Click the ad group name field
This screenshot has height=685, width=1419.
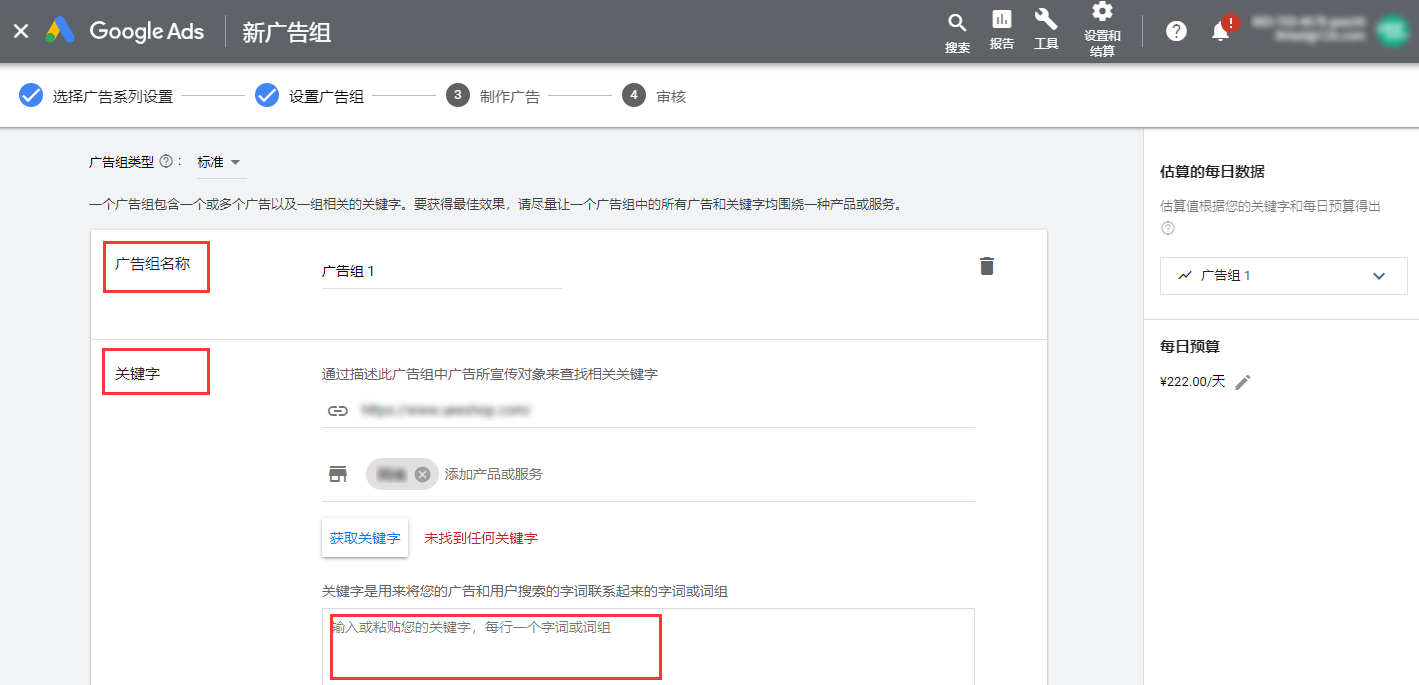(x=440, y=271)
